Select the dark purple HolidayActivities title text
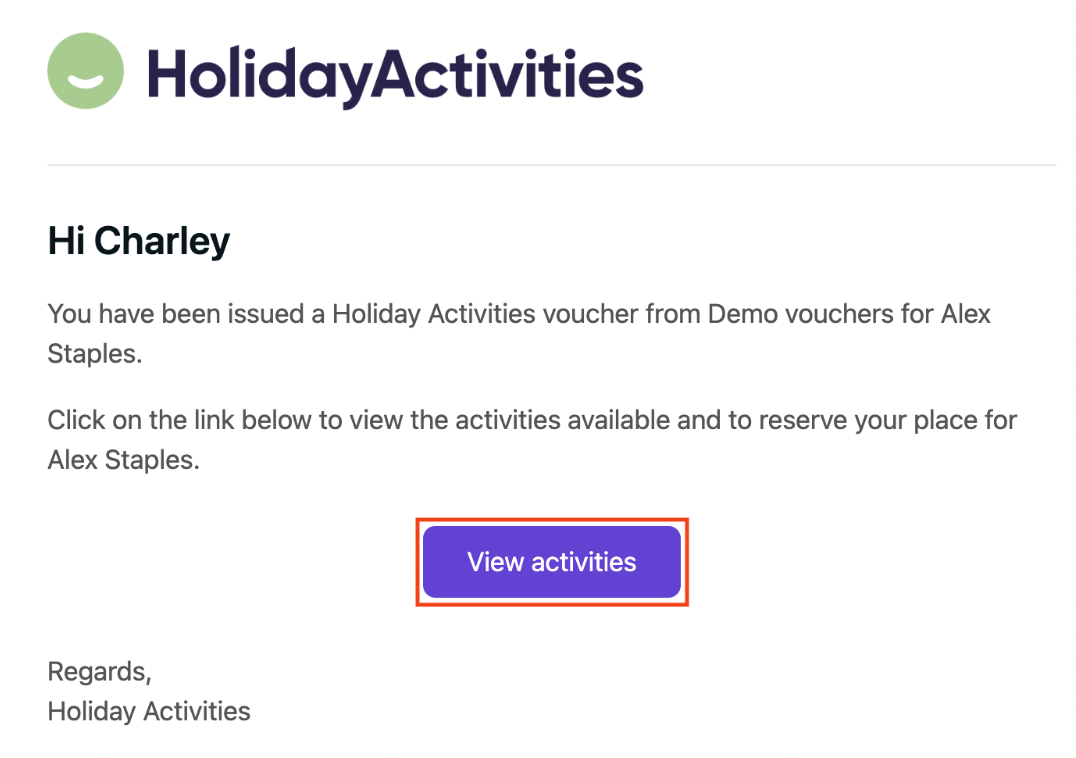The image size is (1076, 758). click(x=395, y=72)
